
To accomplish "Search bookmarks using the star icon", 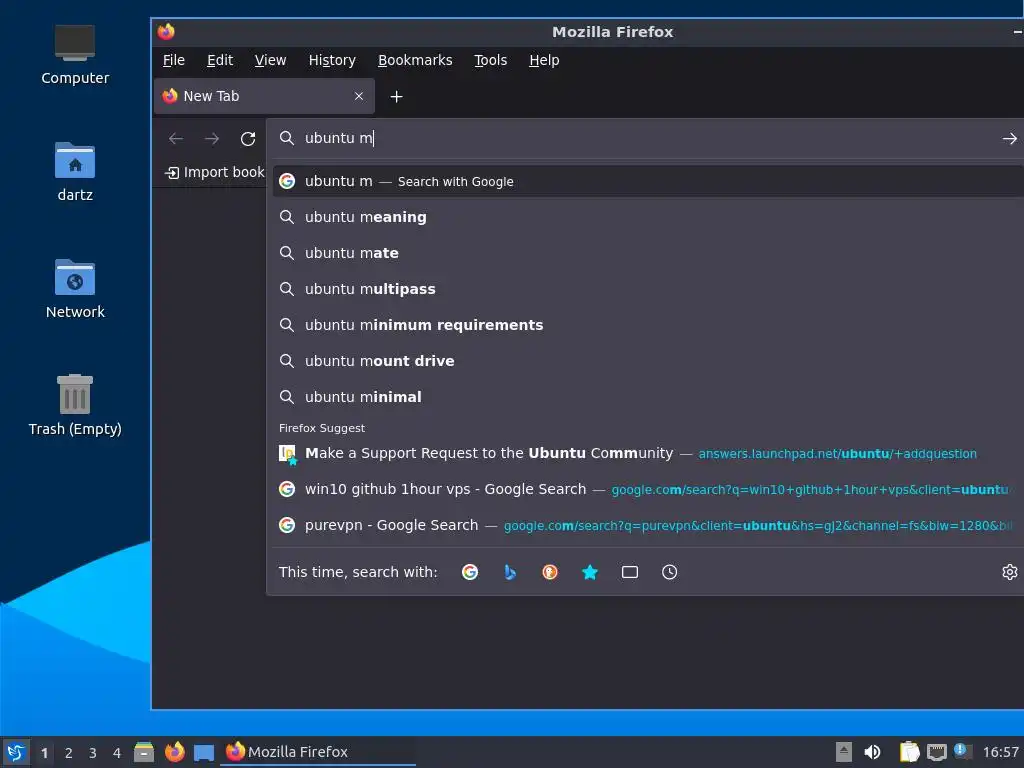I will [590, 572].
